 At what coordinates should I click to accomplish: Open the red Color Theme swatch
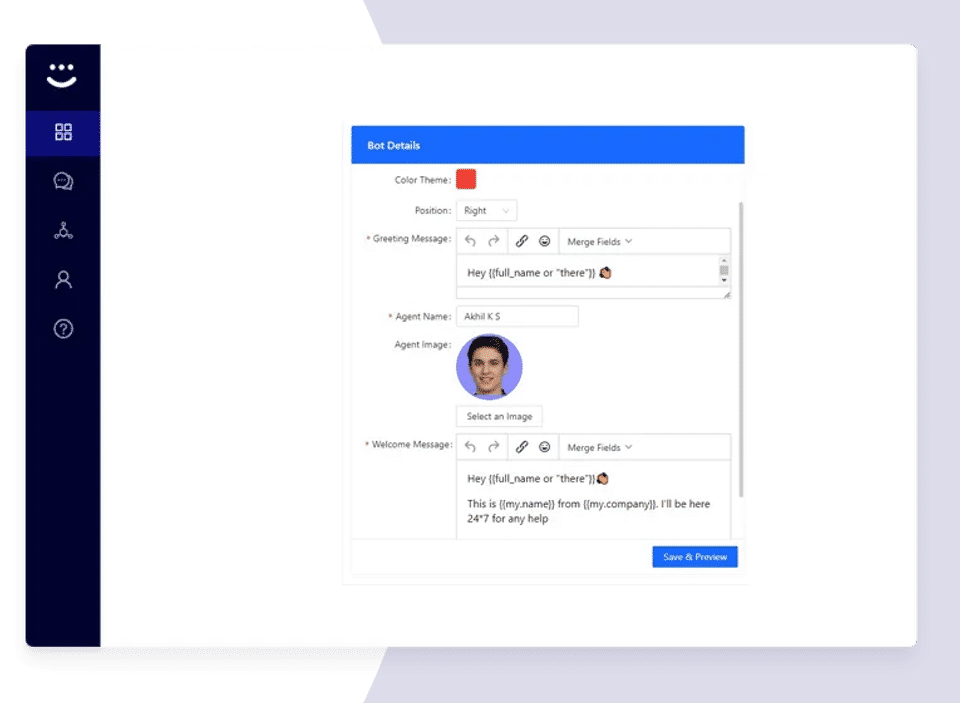(x=466, y=179)
